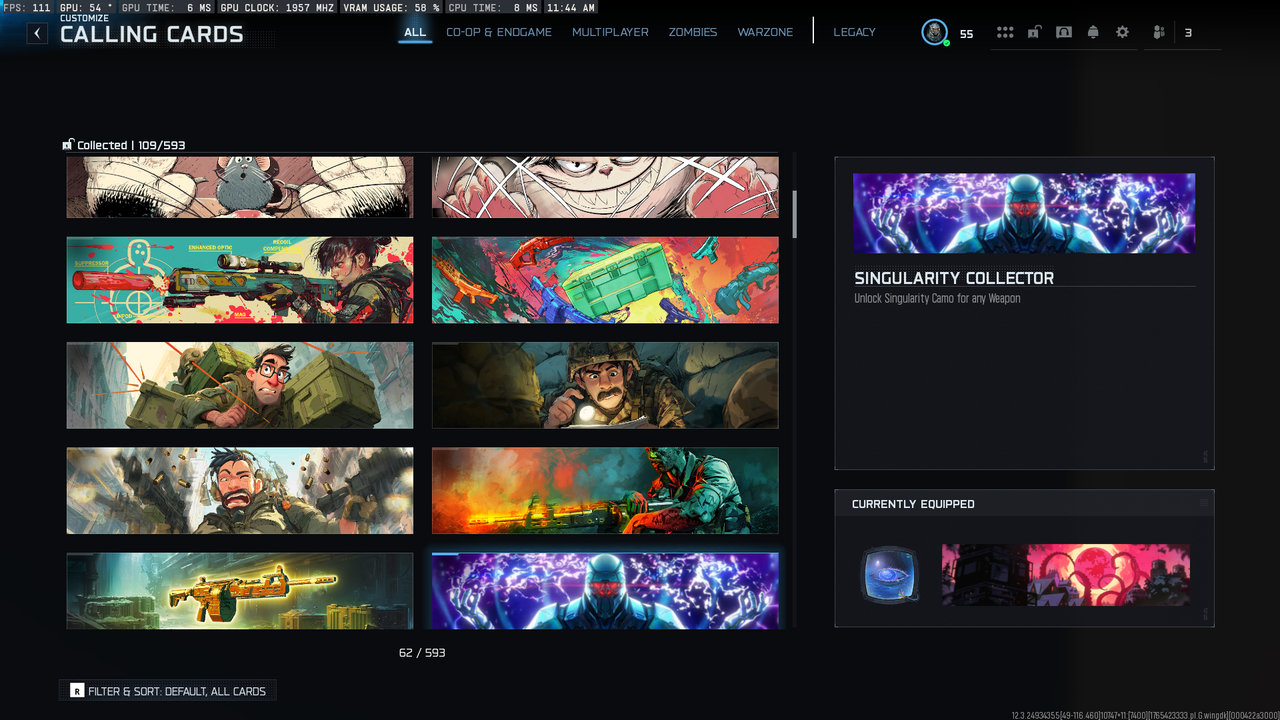1280x720 pixels.
Task: Click the equipped eye emblem
Action: click(x=889, y=575)
